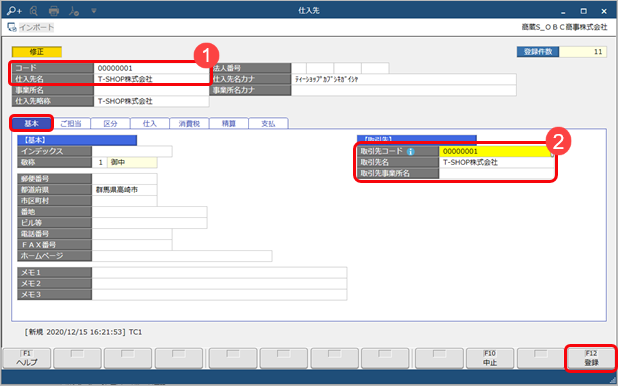The width and height of the screenshot is (618, 386).
Task: Click the メモ2 input field
Action: (220, 283)
